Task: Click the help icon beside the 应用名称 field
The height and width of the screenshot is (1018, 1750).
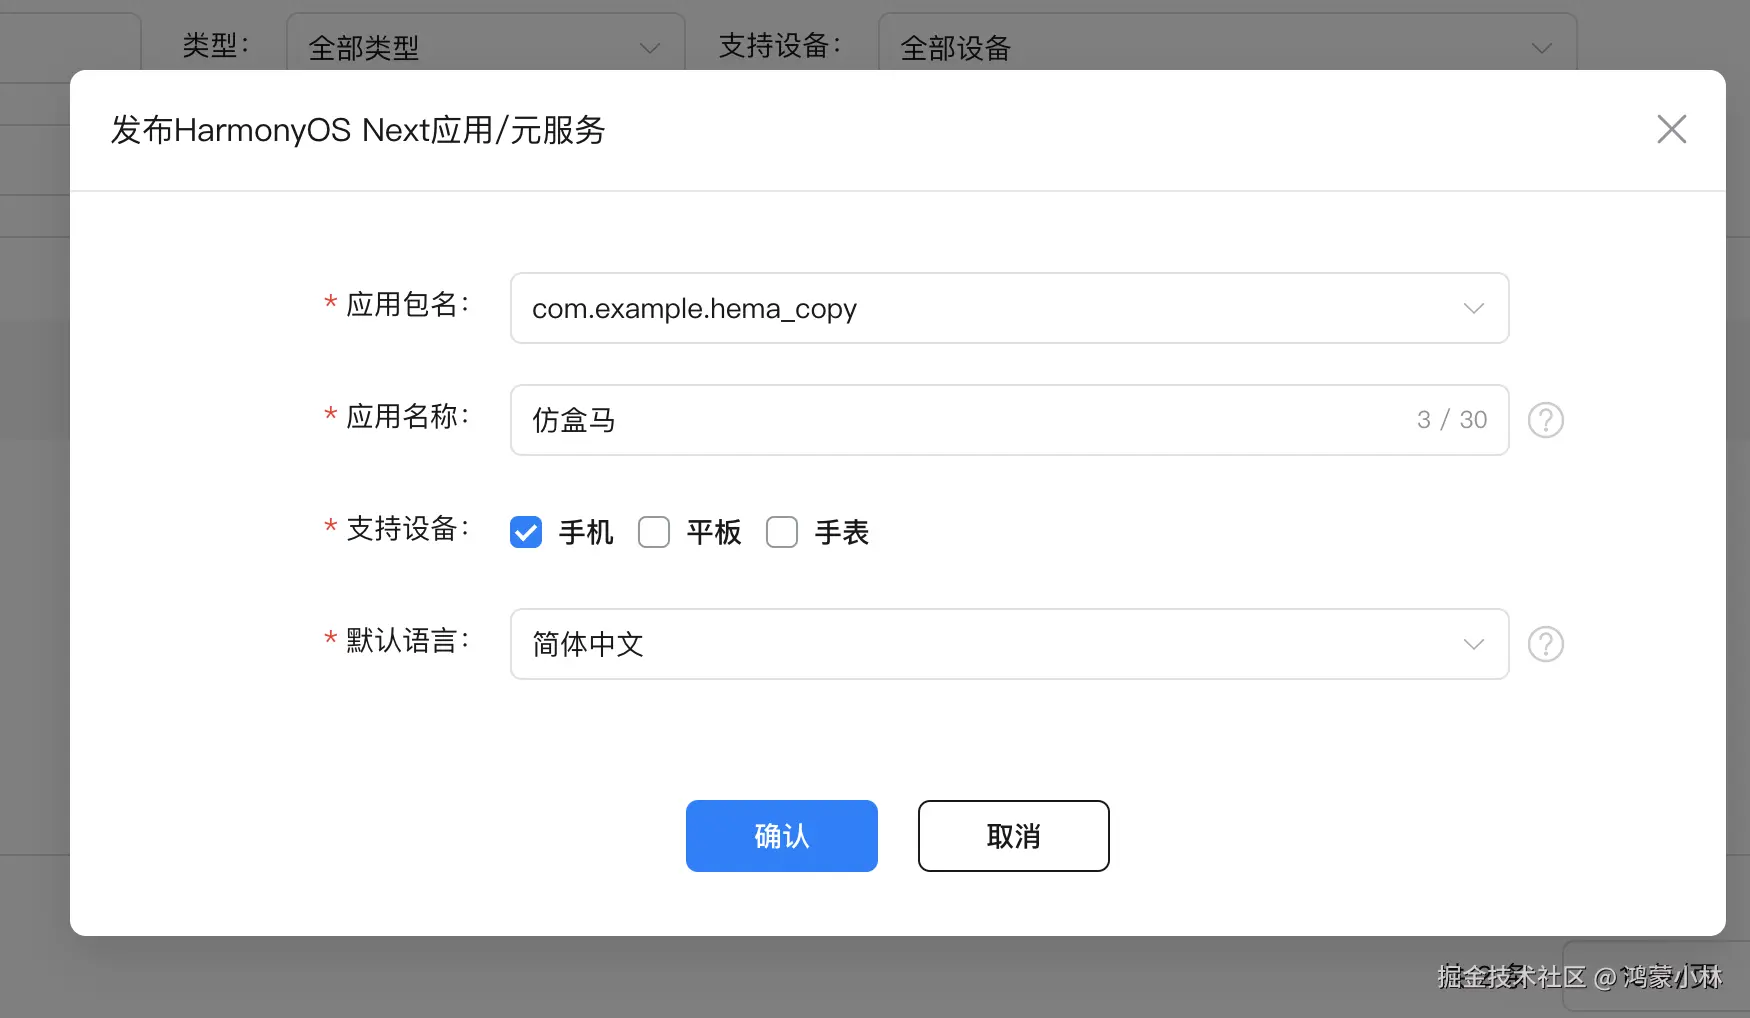Action: (x=1545, y=420)
